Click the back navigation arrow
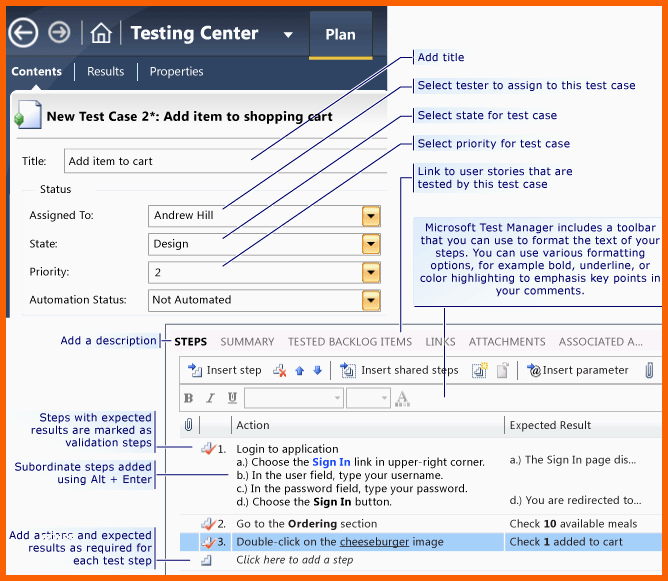 tap(23, 33)
